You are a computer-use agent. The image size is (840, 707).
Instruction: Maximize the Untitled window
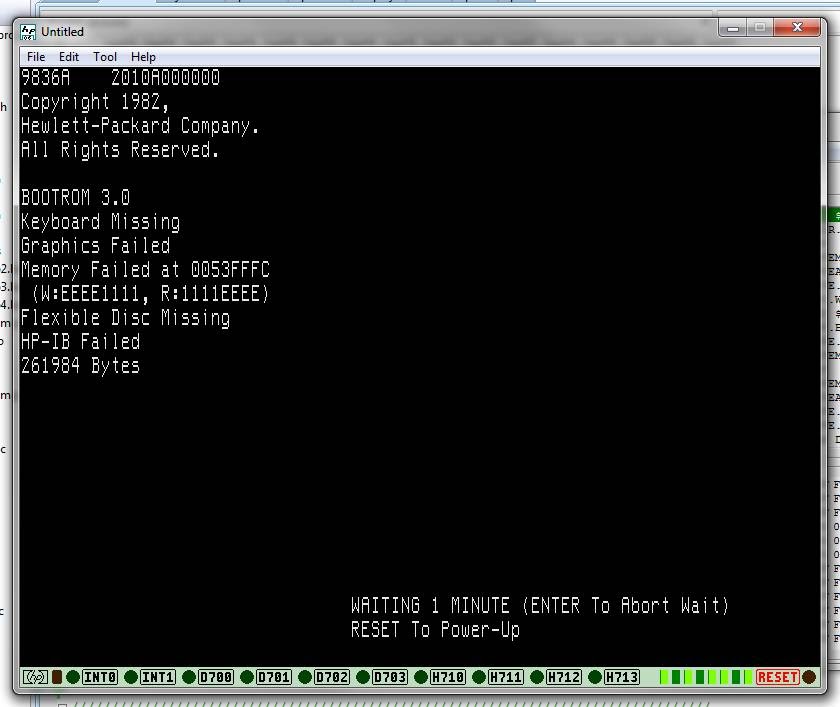760,28
